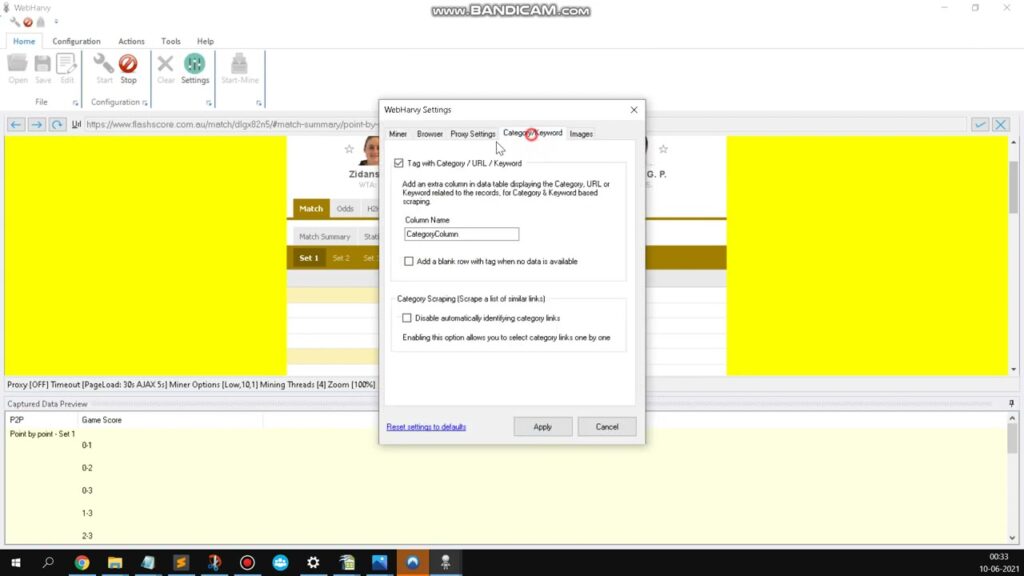
Task: Select the Odds tab on the webpage
Action: (x=345, y=208)
